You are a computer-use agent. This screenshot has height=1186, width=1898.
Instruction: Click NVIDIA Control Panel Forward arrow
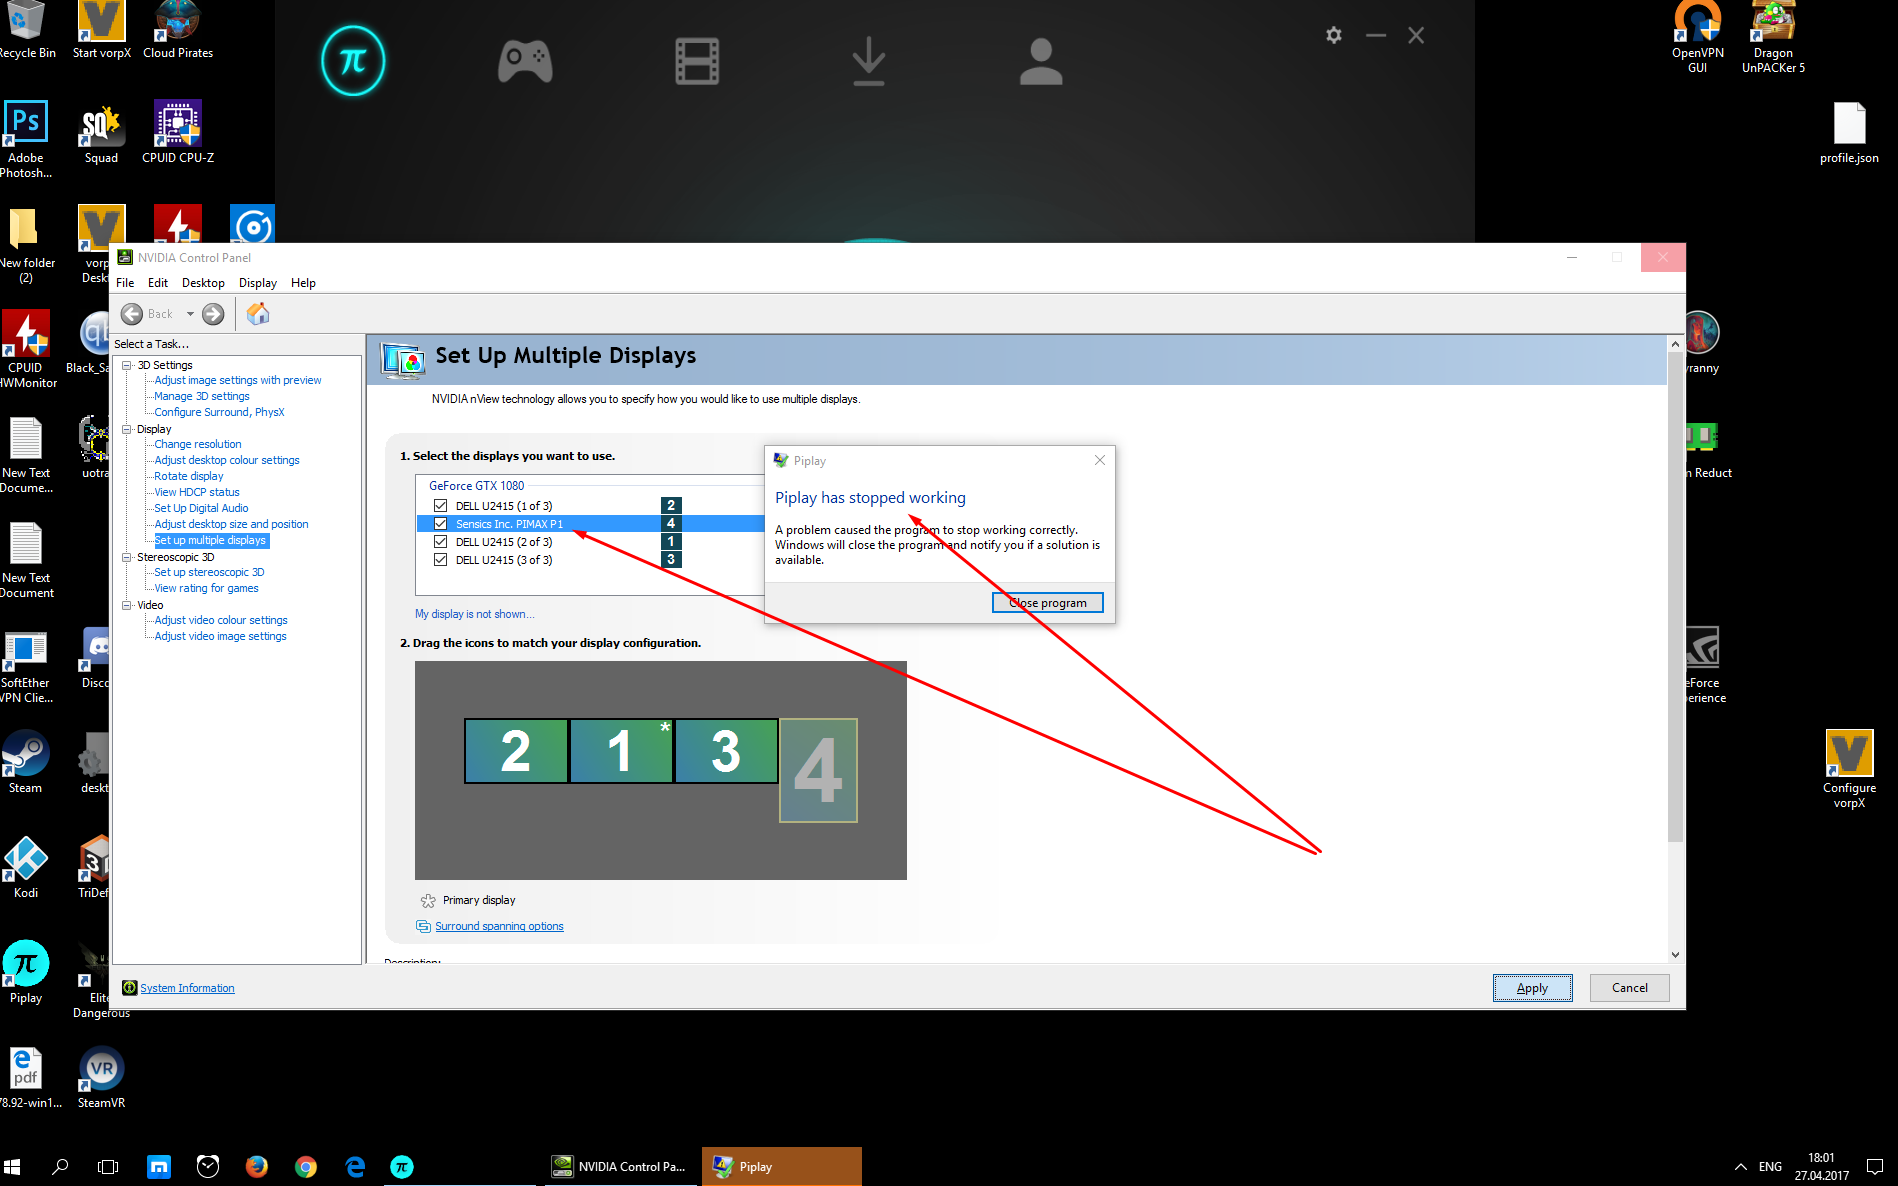tap(213, 314)
